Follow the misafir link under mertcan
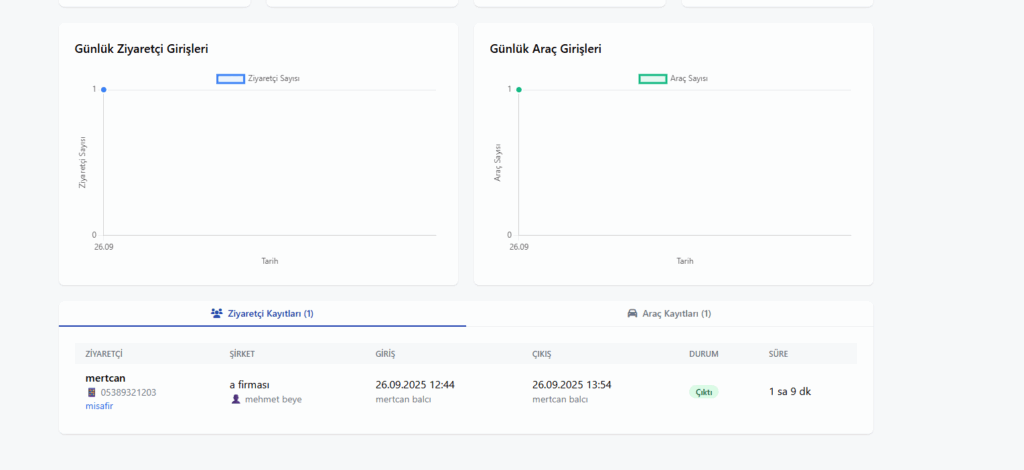1024x470 pixels. [x=99, y=406]
